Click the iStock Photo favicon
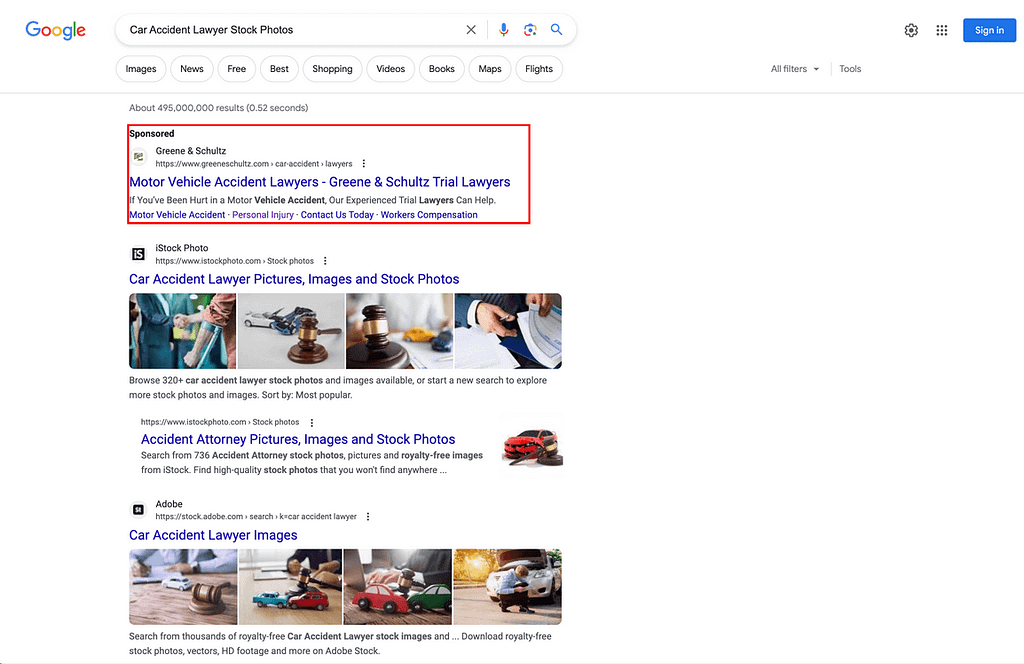 [138, 254]
